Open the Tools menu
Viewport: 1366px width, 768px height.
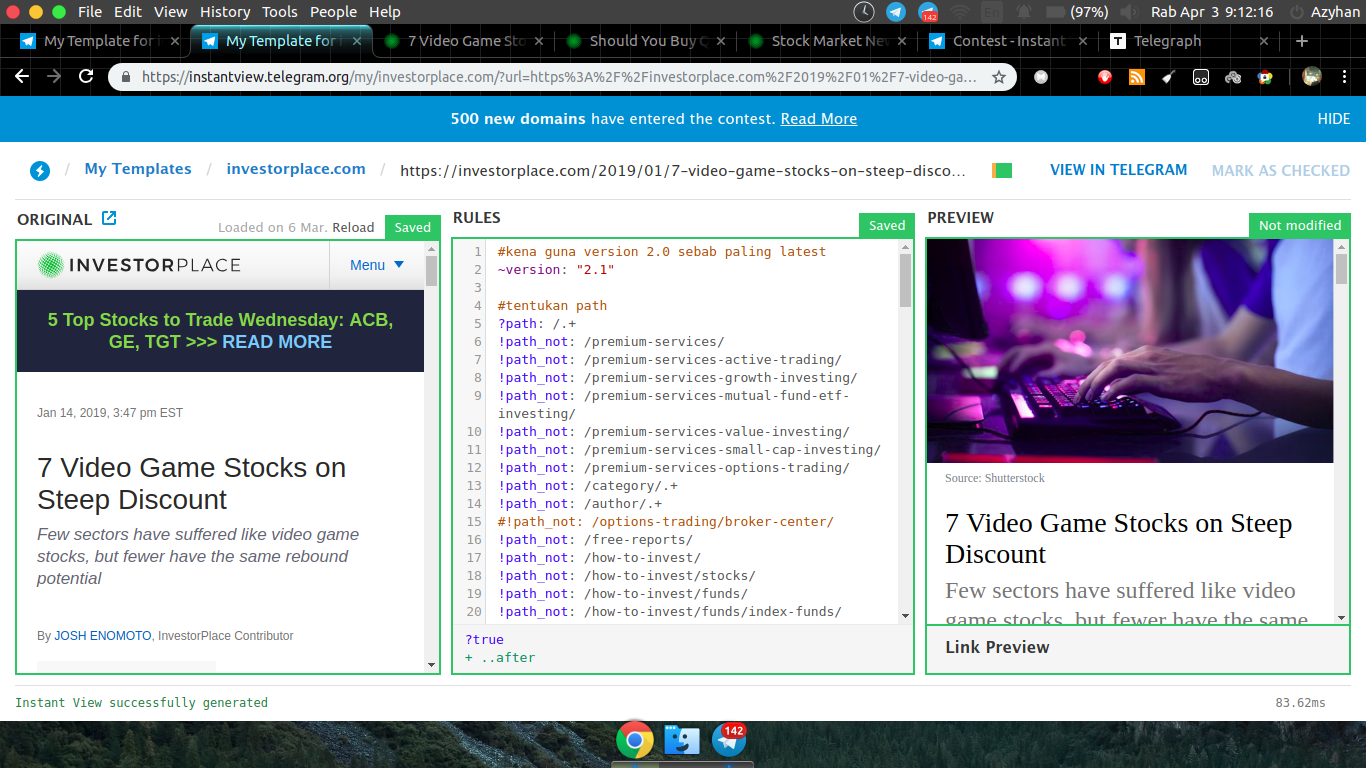point(280,12)
